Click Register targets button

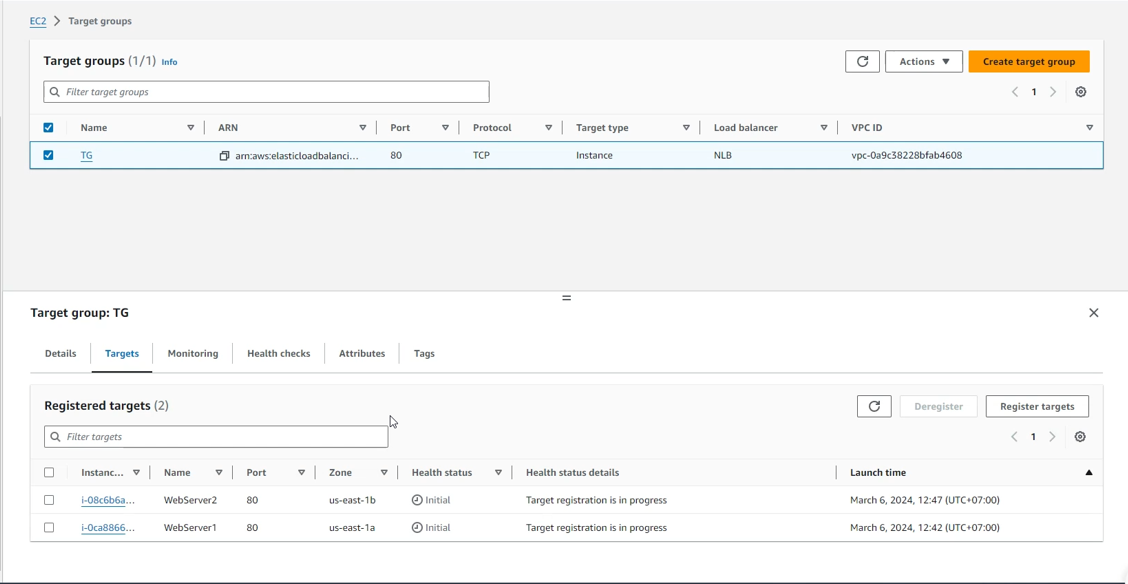click(1036, 406)
